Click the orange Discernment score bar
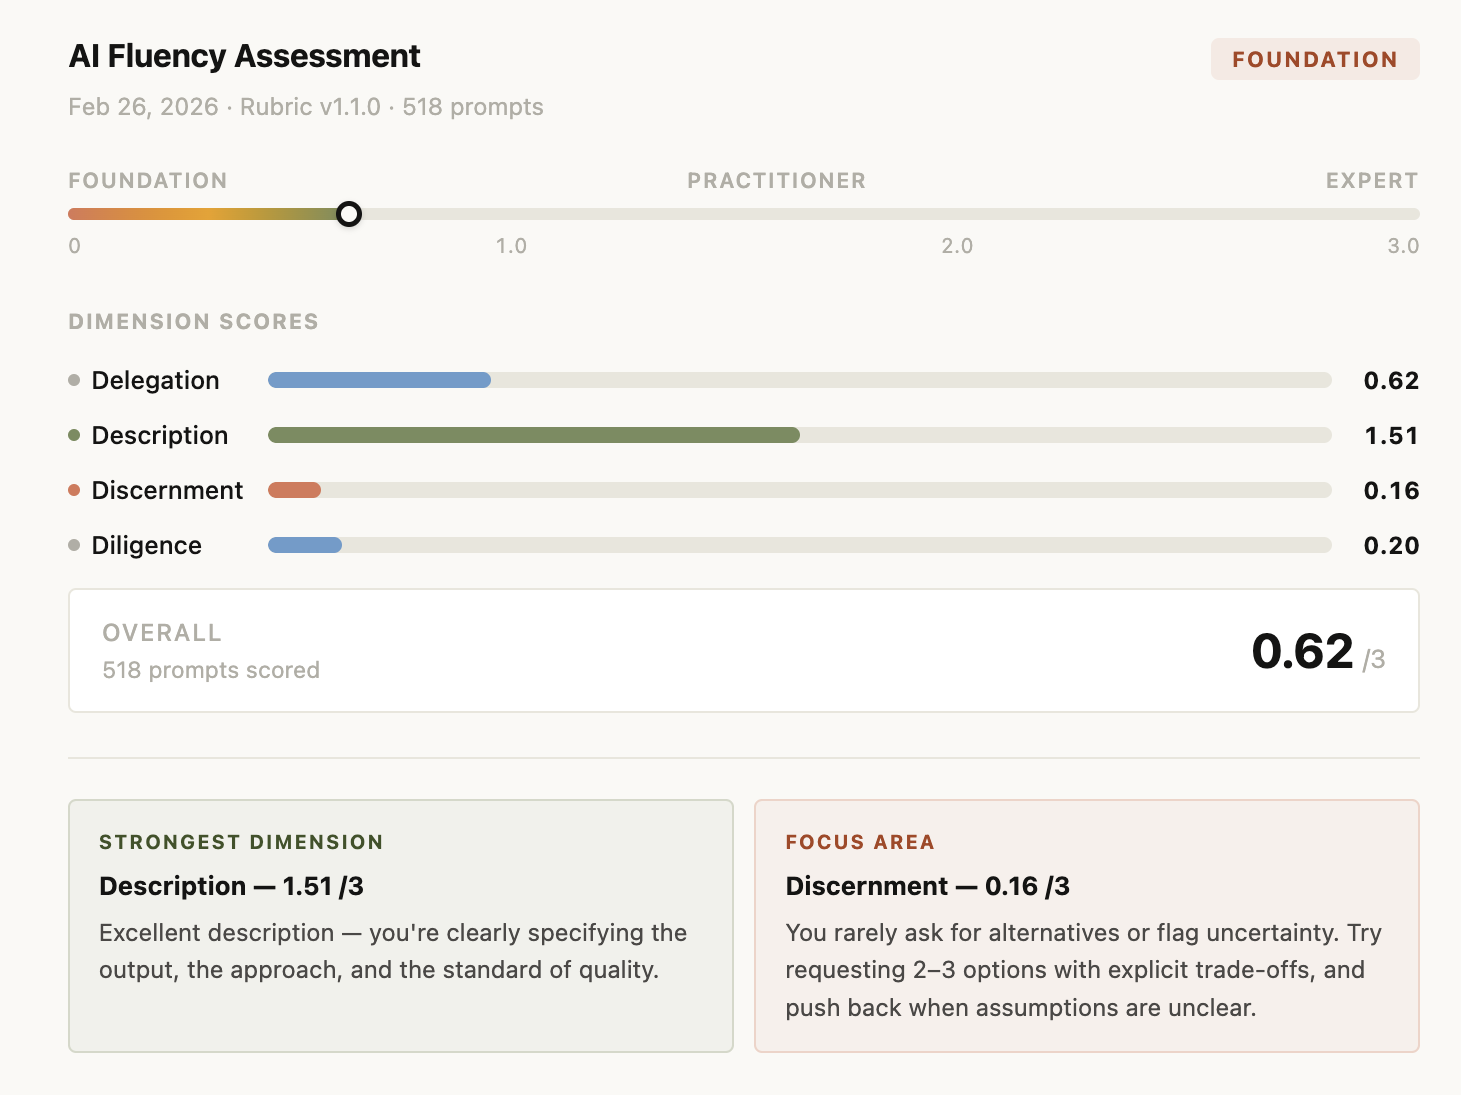Image resolution: width=1461 pixels, height=1095 pixels. (294, 490)
